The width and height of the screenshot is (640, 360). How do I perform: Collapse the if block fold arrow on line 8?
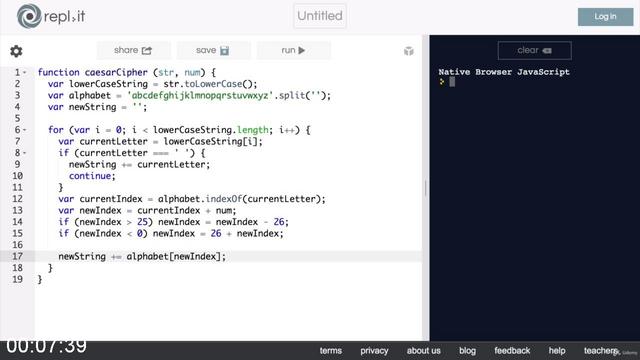(24, 153)
